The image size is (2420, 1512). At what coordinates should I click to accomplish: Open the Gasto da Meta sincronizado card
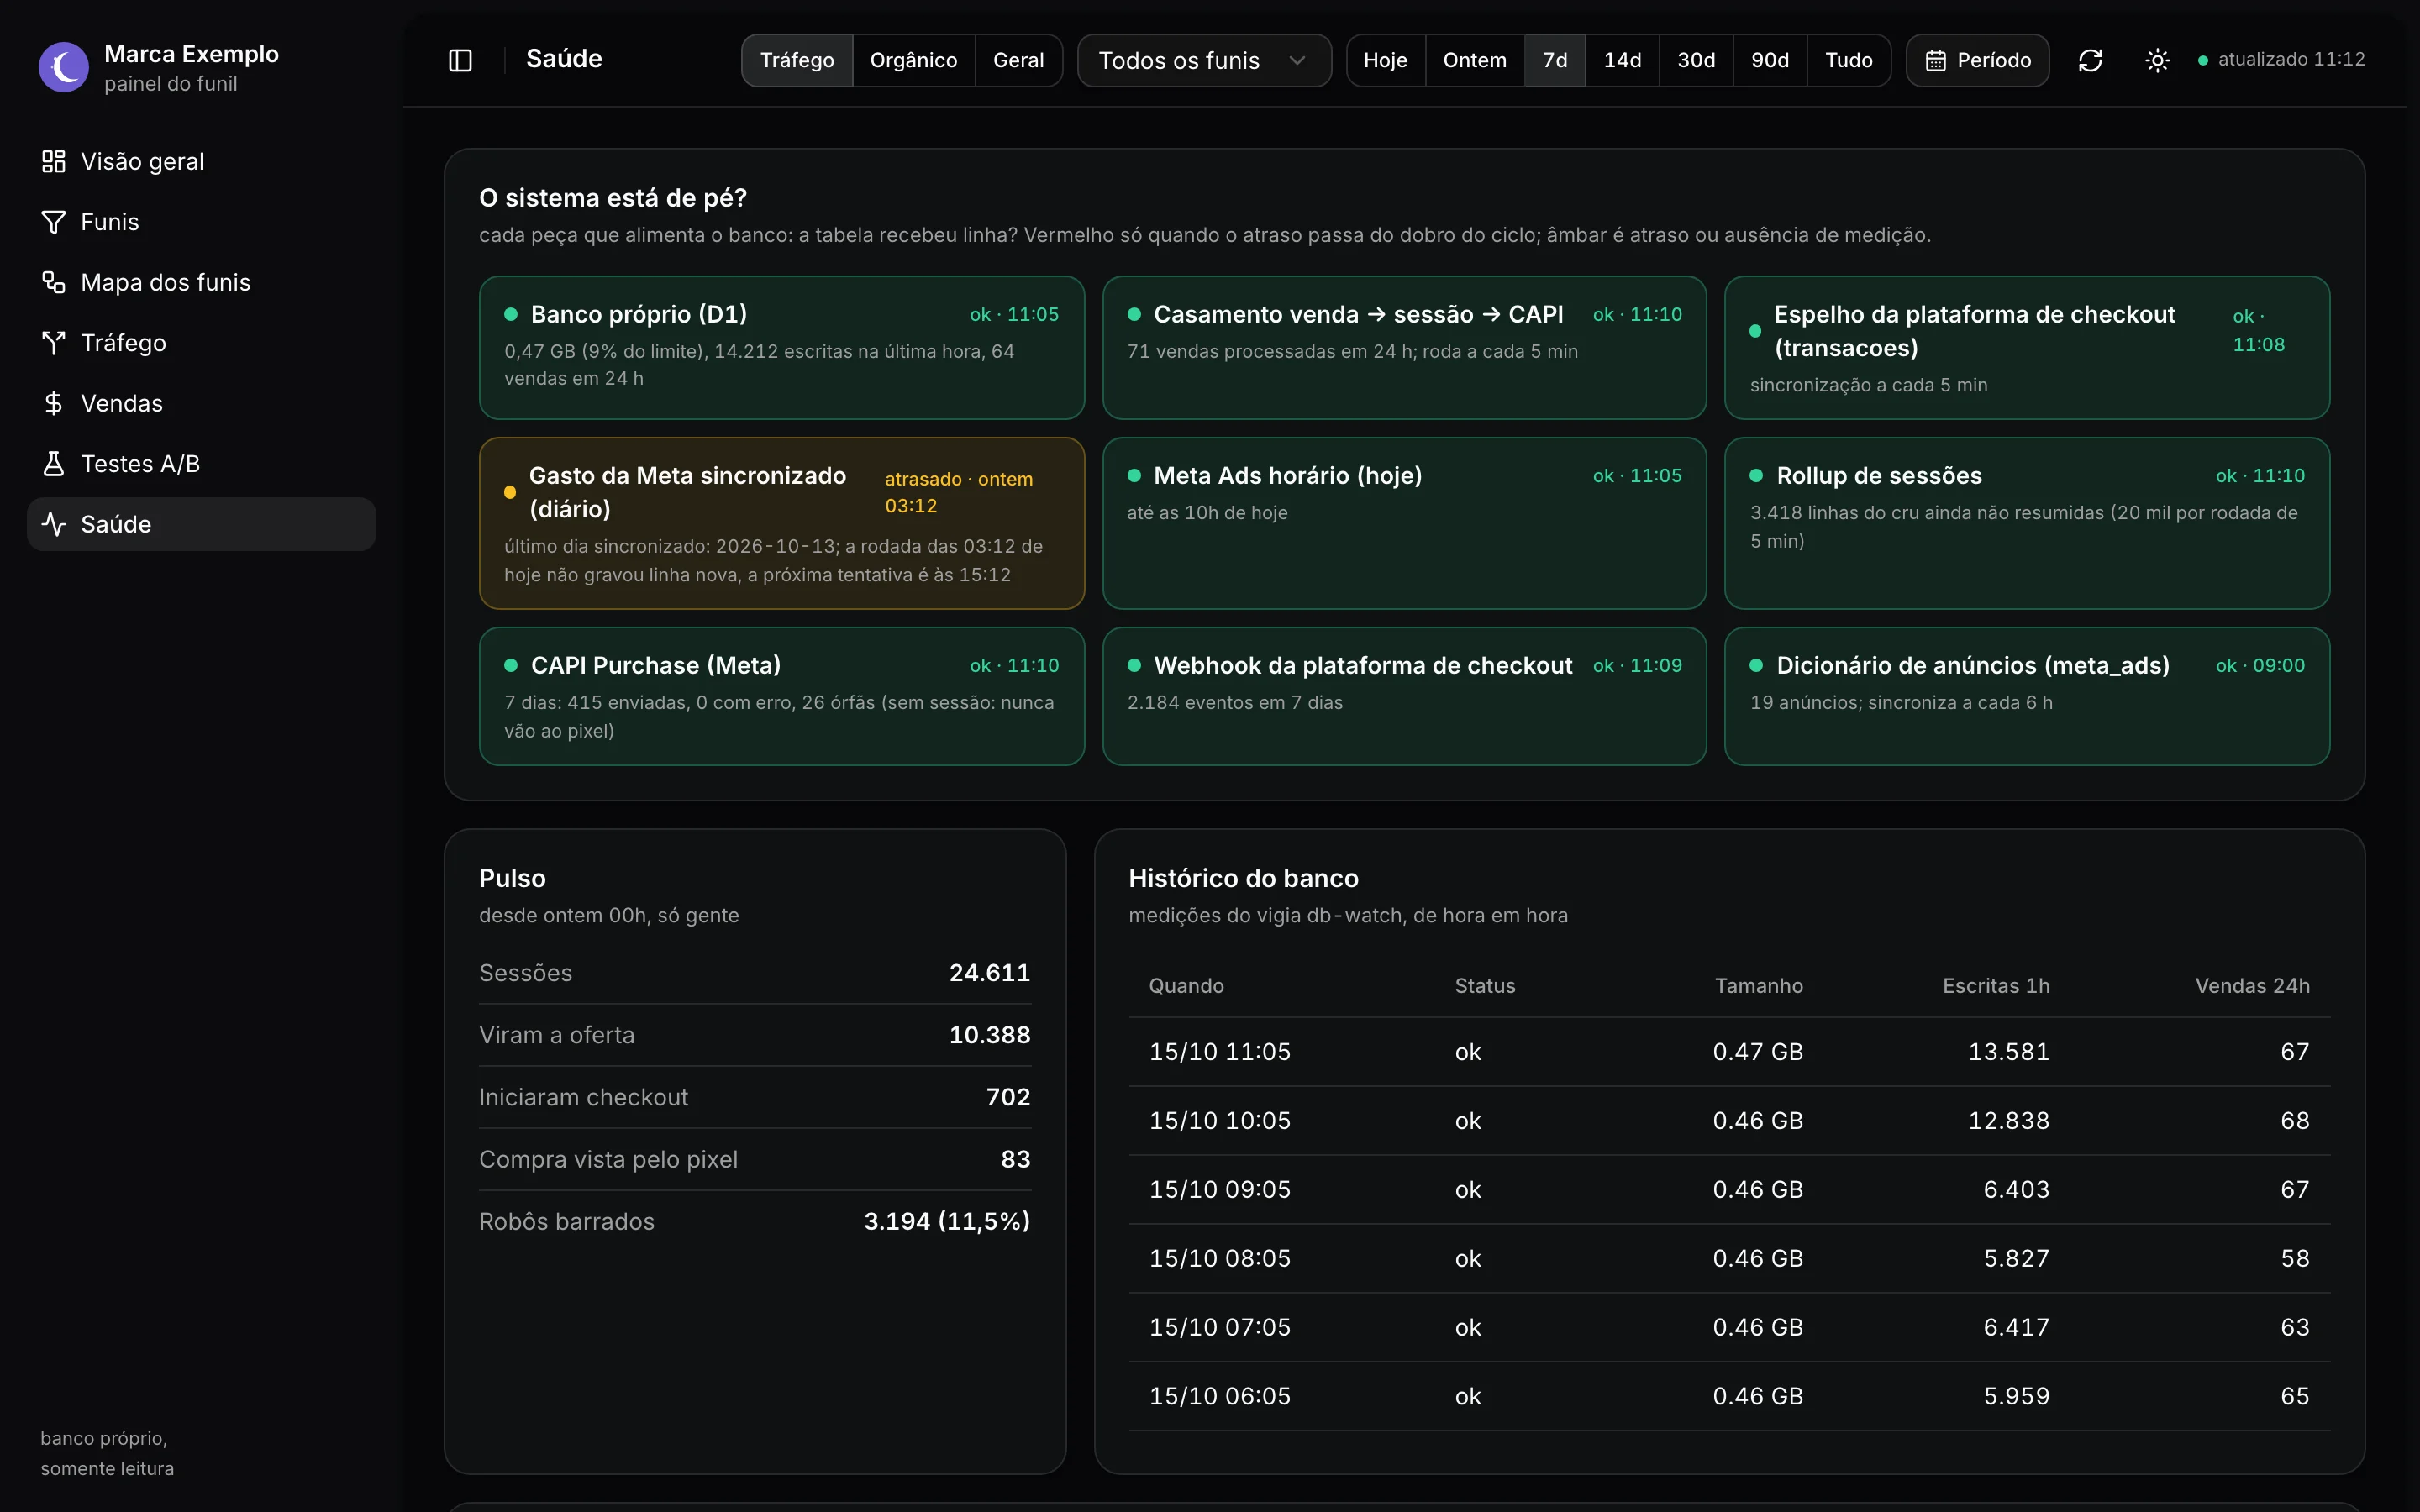pyautogui.click(x=782, y=523)
